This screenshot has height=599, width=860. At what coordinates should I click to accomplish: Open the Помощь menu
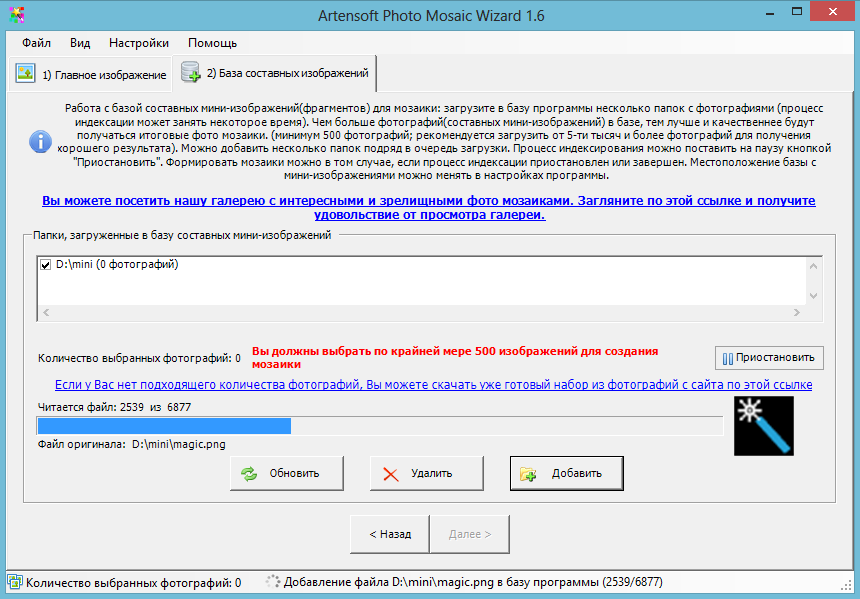[212, 43]
